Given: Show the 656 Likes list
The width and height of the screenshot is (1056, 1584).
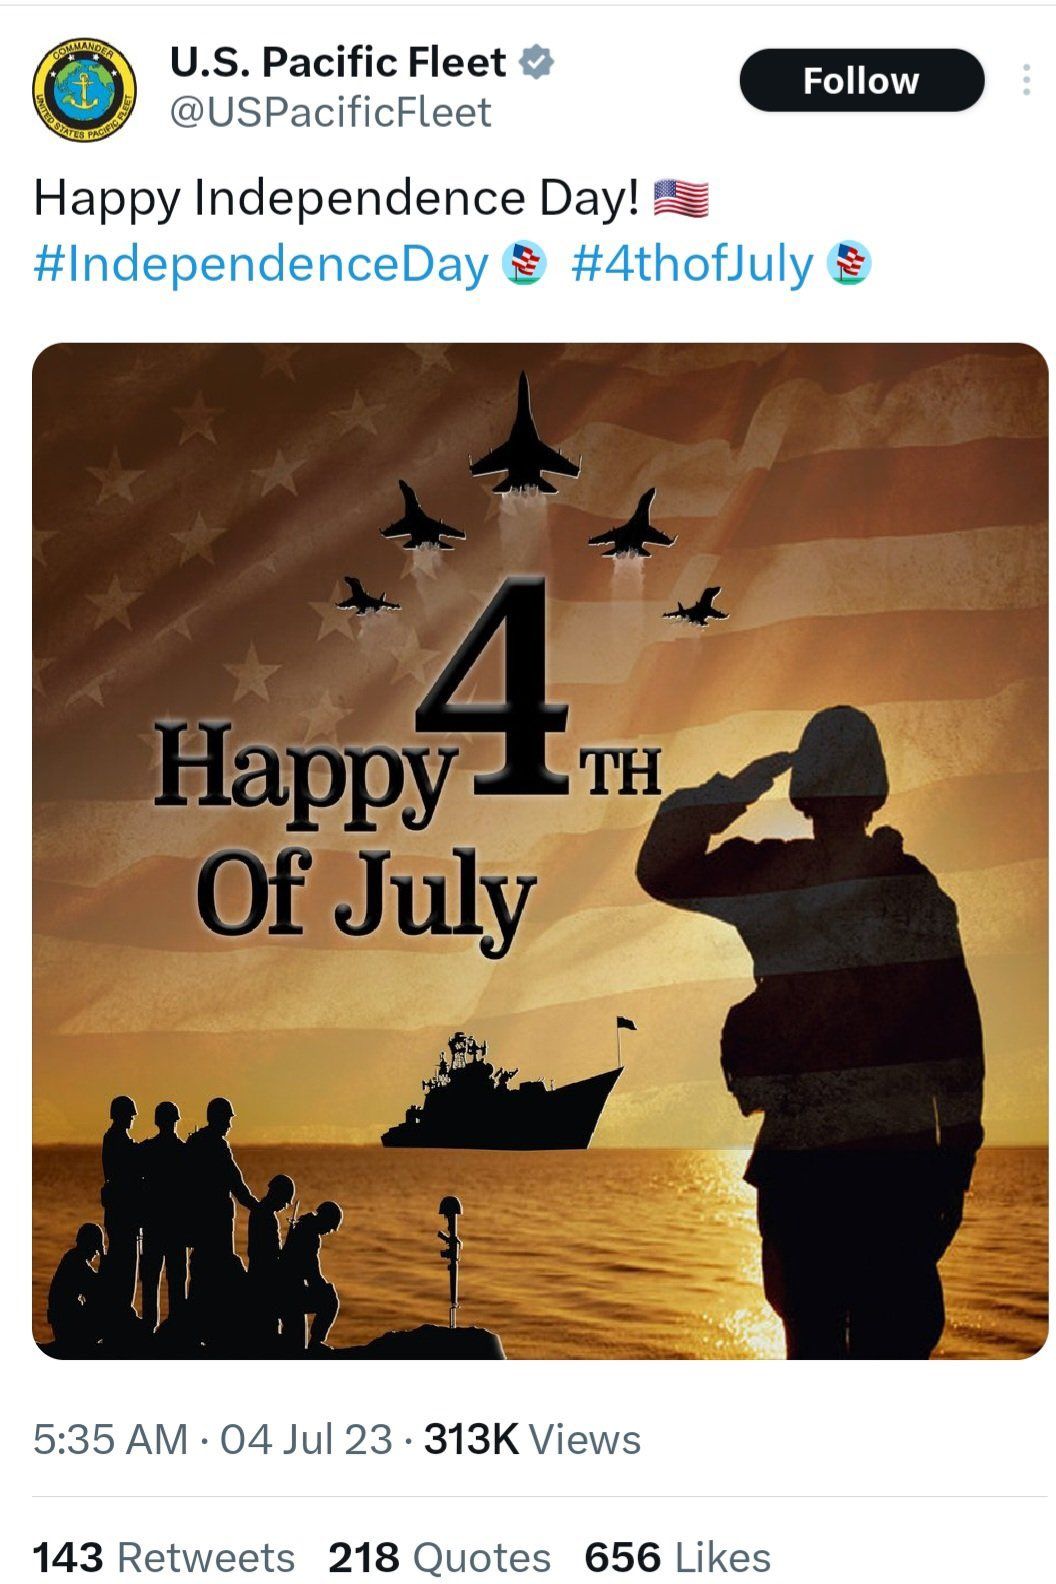Looking at the screenshot, I should [678, 1557].
